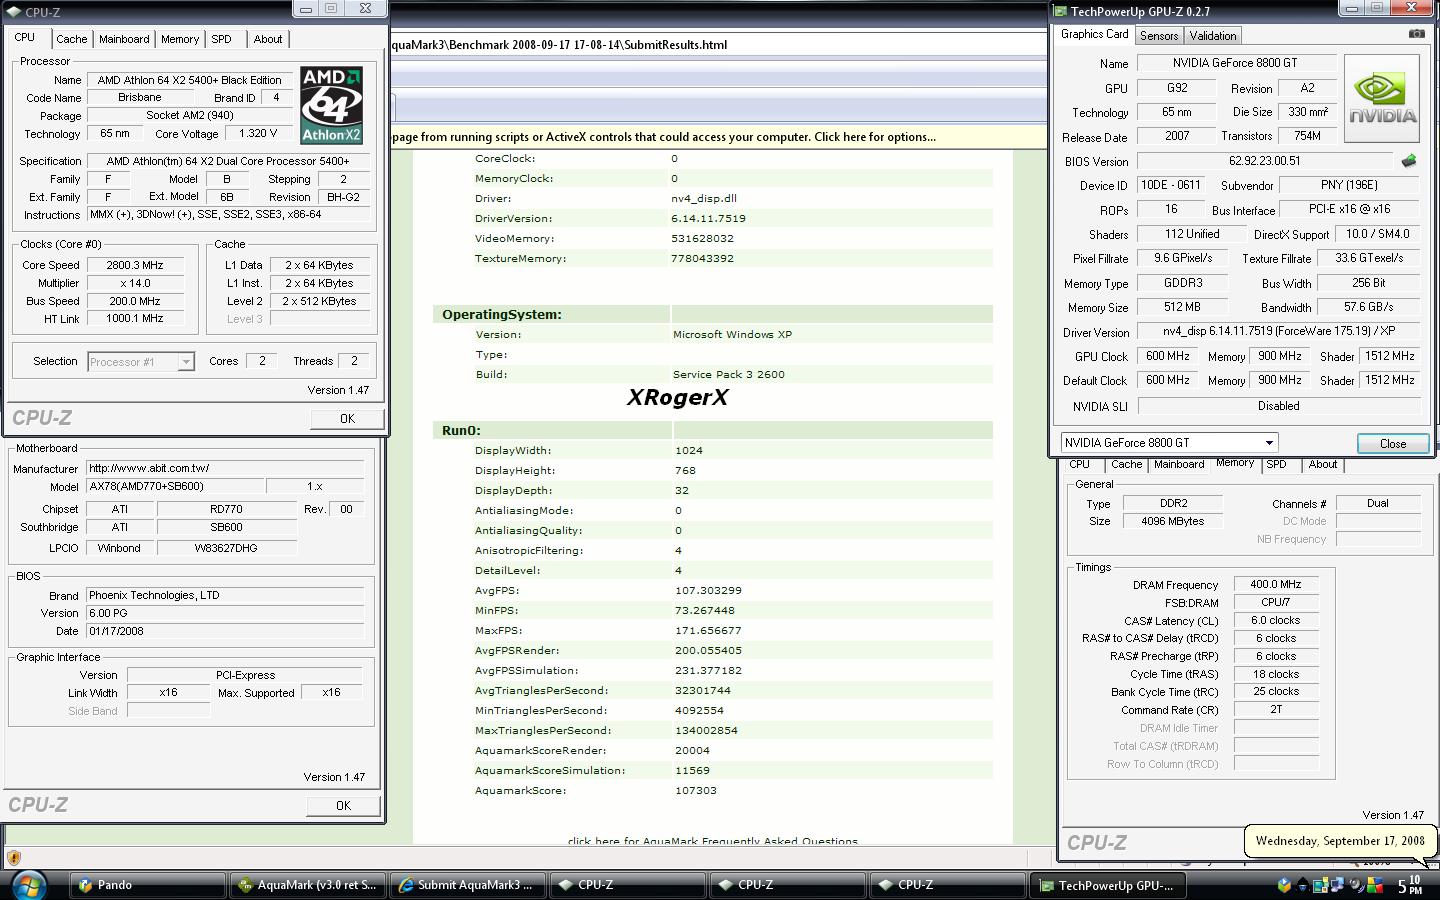Click the Windows Security Center shield tray icon
The image size is (1440, 900).
click(x=1377, y=885)
